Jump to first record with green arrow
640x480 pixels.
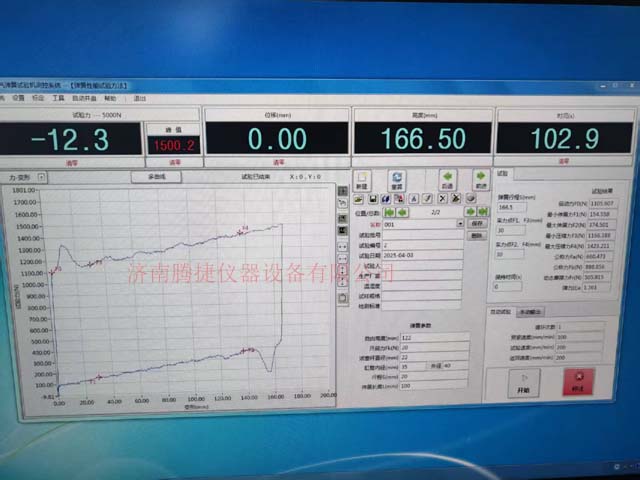[389, 212]
